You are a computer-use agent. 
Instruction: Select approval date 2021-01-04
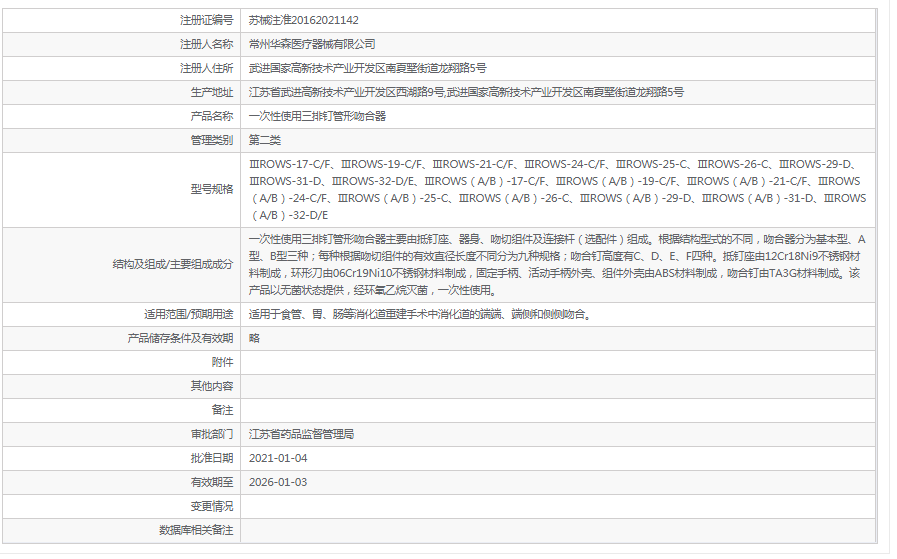pos(278,459)
